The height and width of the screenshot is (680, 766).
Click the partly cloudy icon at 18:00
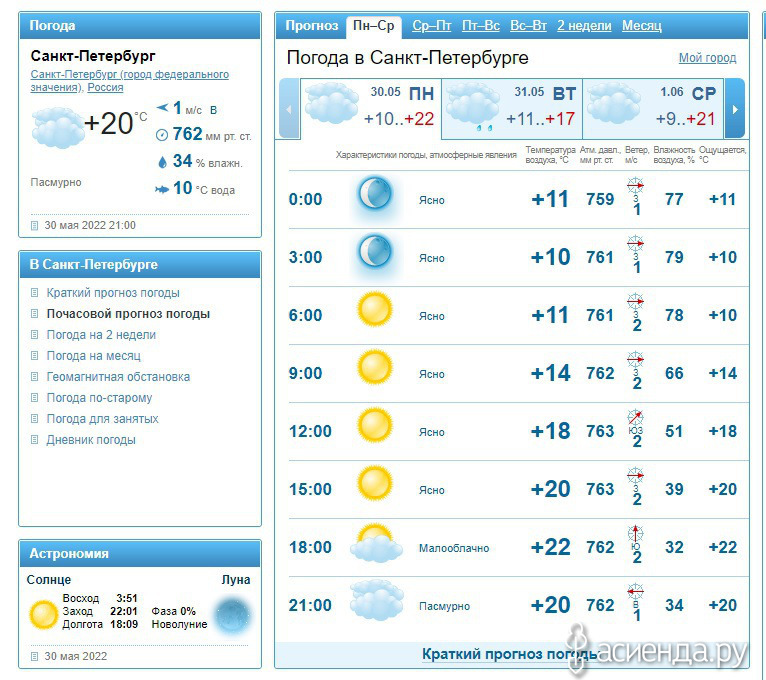click(376, 543)
